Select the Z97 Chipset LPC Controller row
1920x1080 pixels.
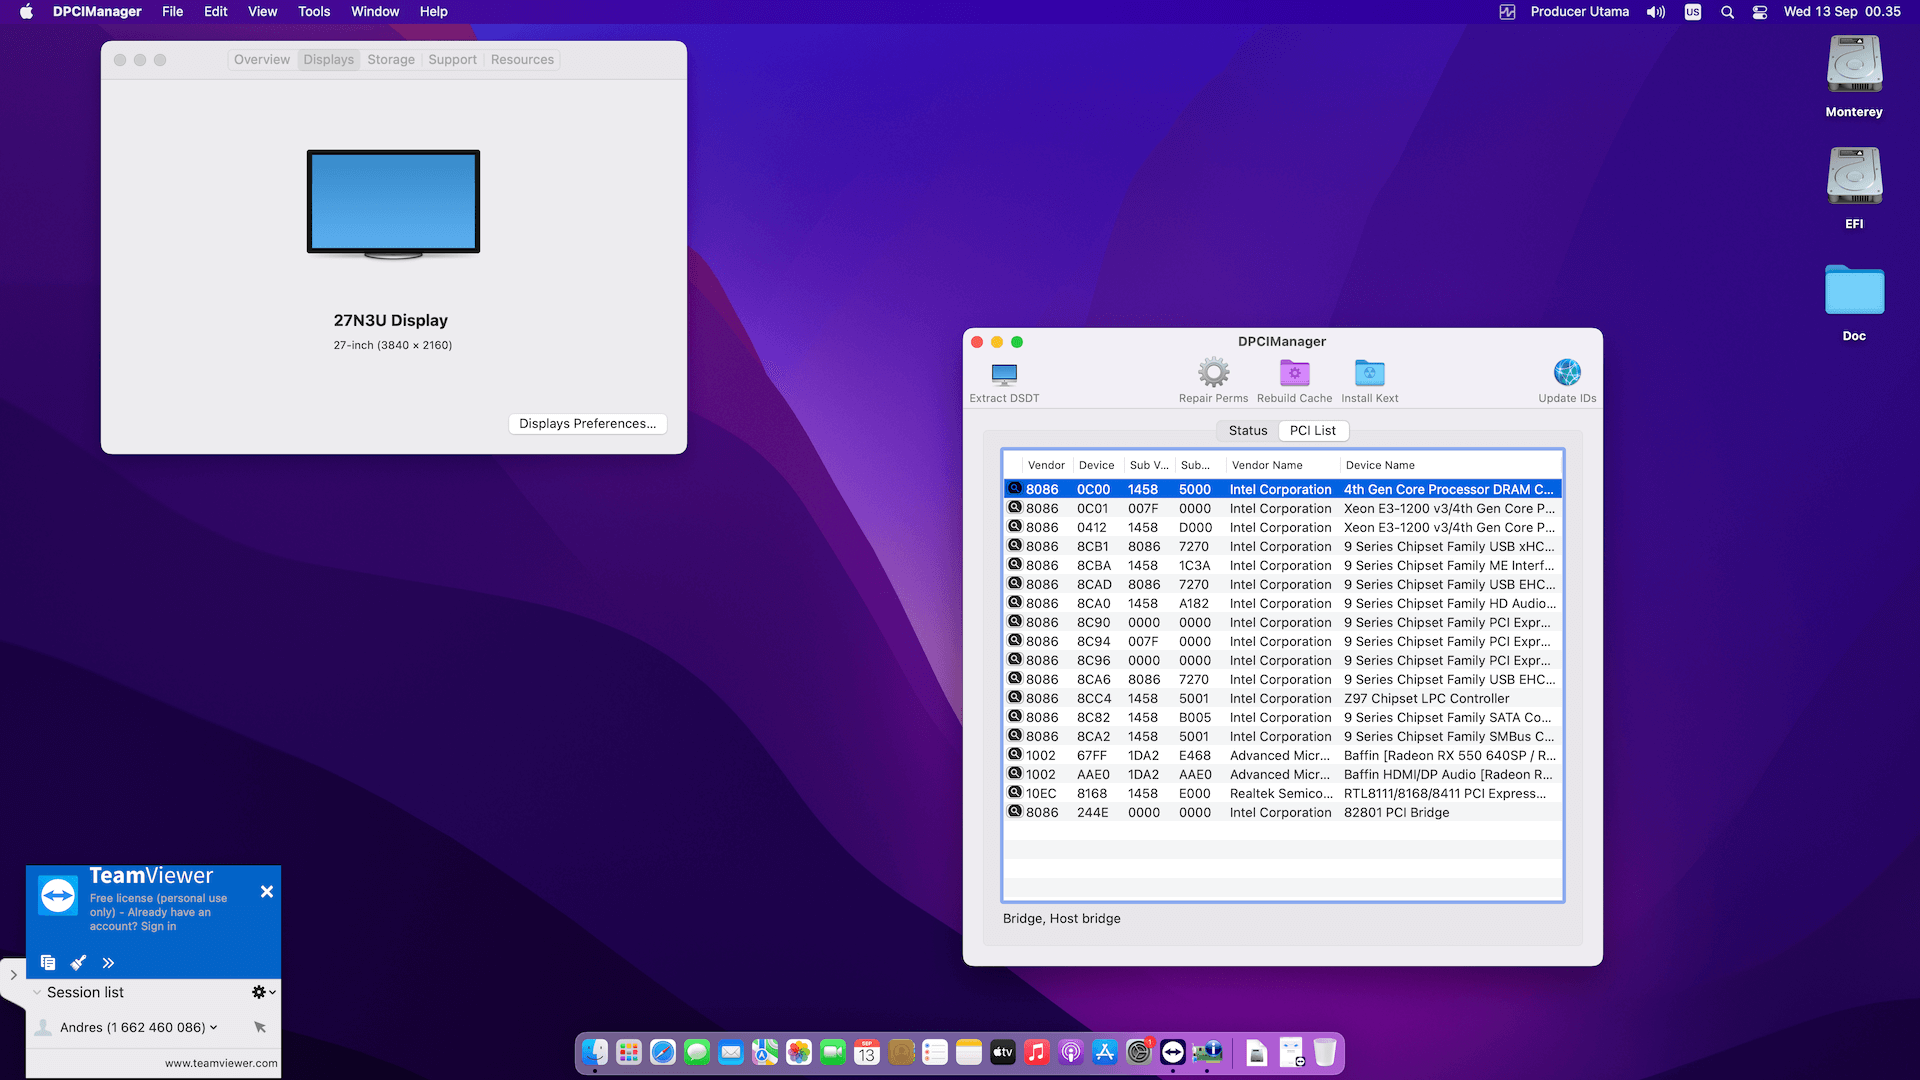click(1283, 698)
